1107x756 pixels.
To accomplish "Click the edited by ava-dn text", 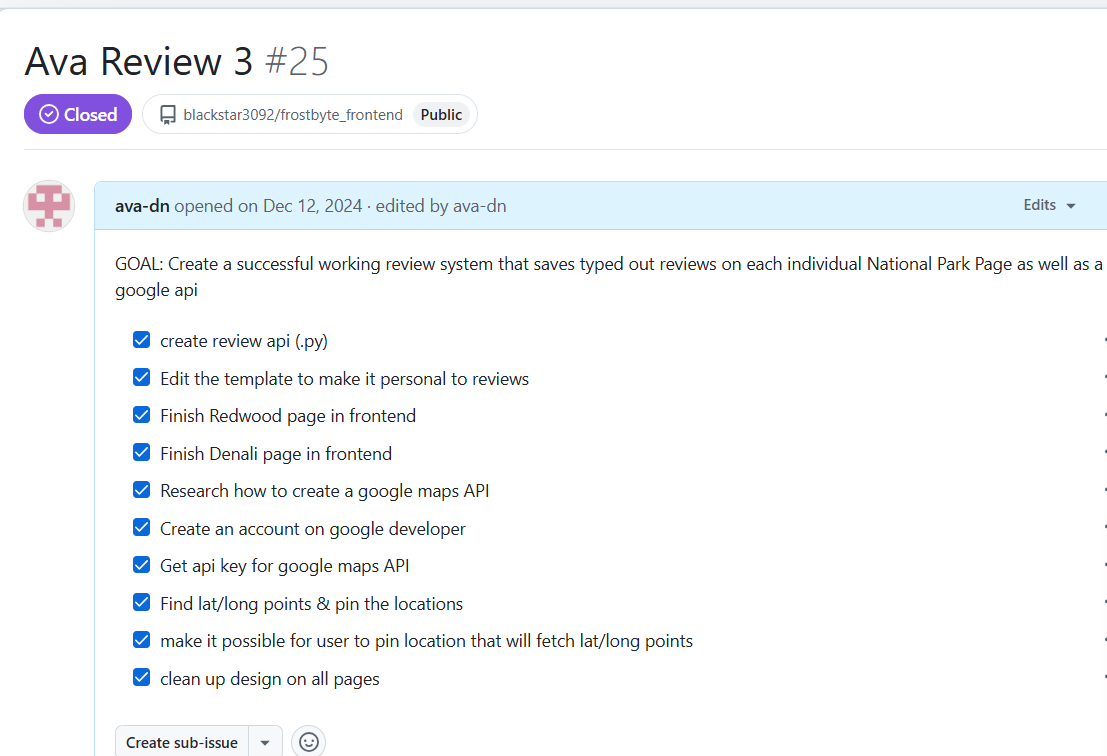I will click(441, 206).
